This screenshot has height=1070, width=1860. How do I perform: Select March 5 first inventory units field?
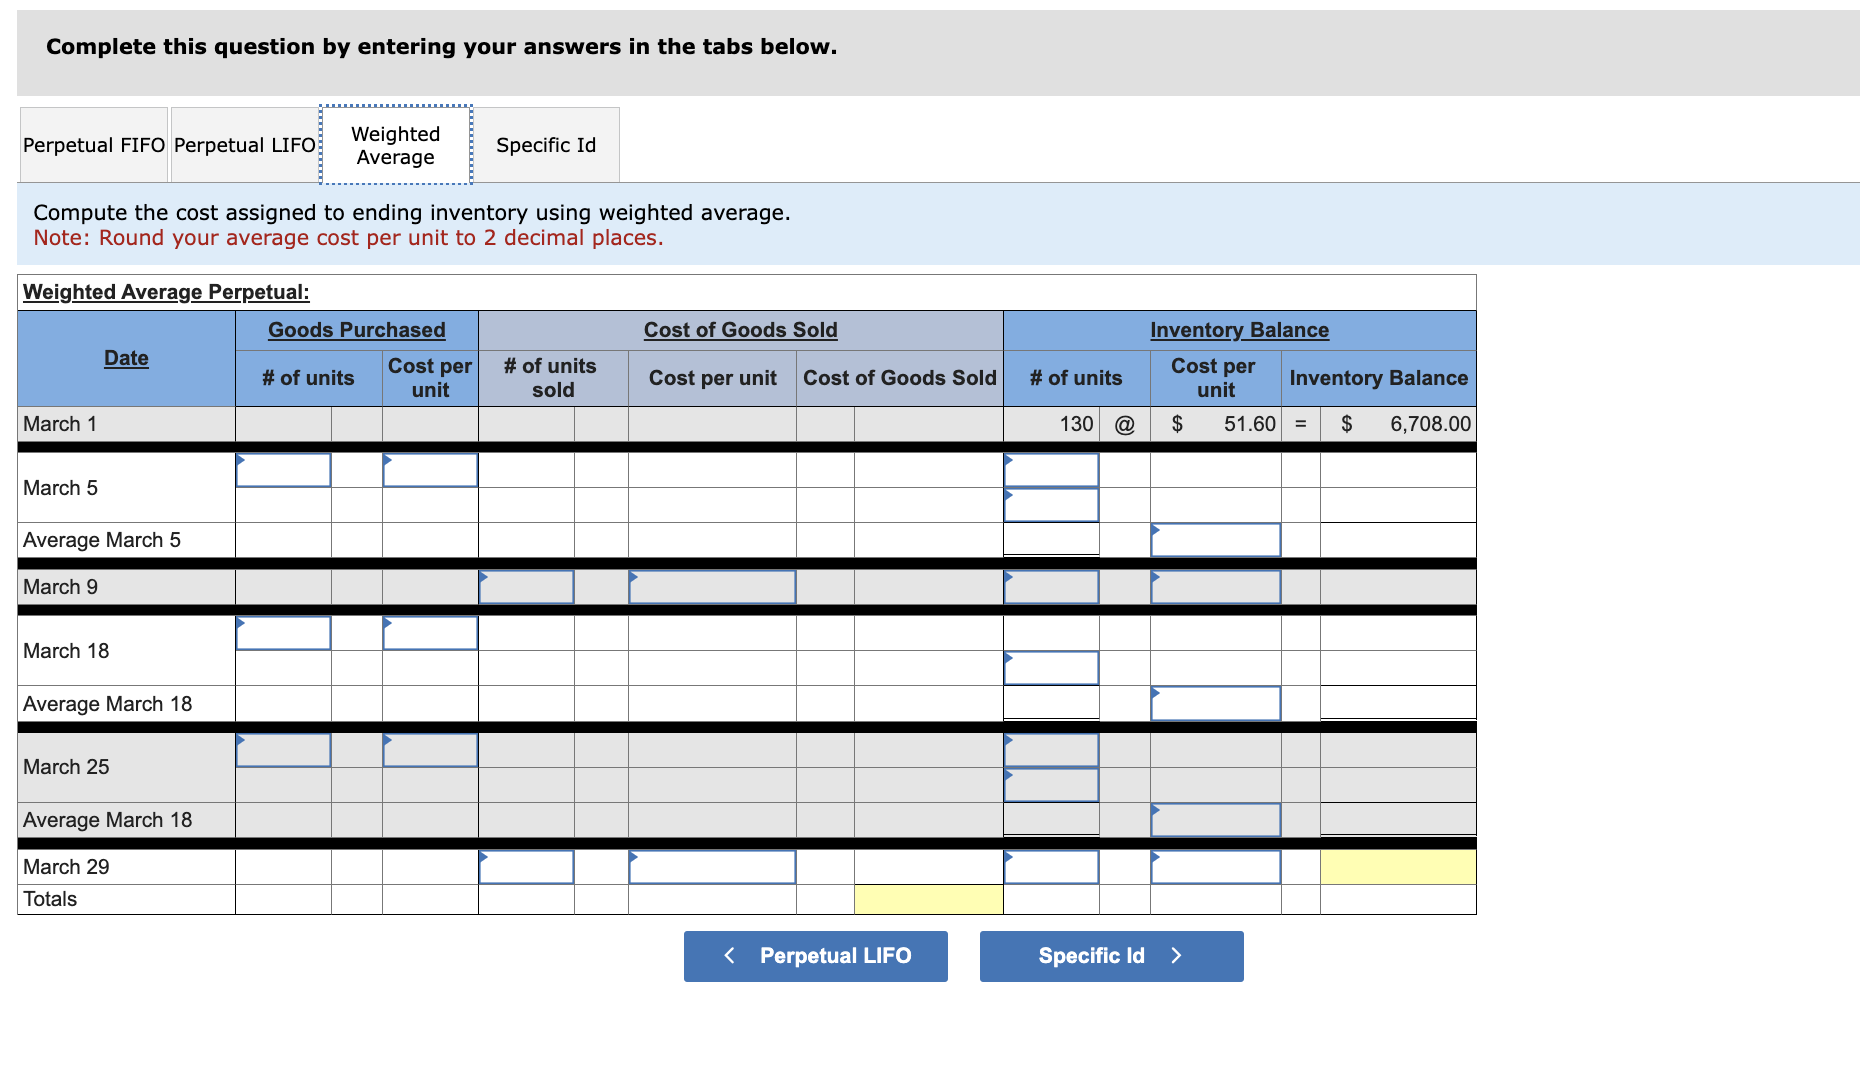(x=1051, y=470)
